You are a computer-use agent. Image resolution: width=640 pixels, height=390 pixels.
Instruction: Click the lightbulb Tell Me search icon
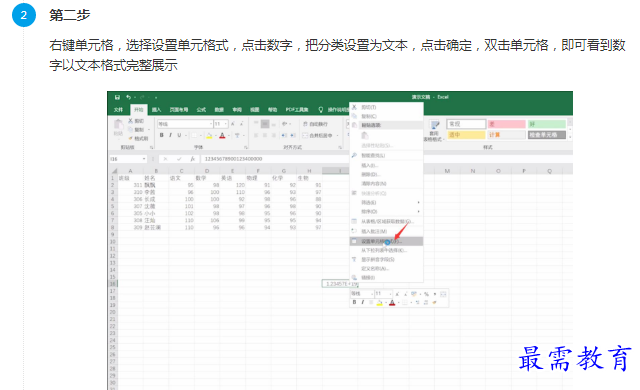(x=321, y=110)
